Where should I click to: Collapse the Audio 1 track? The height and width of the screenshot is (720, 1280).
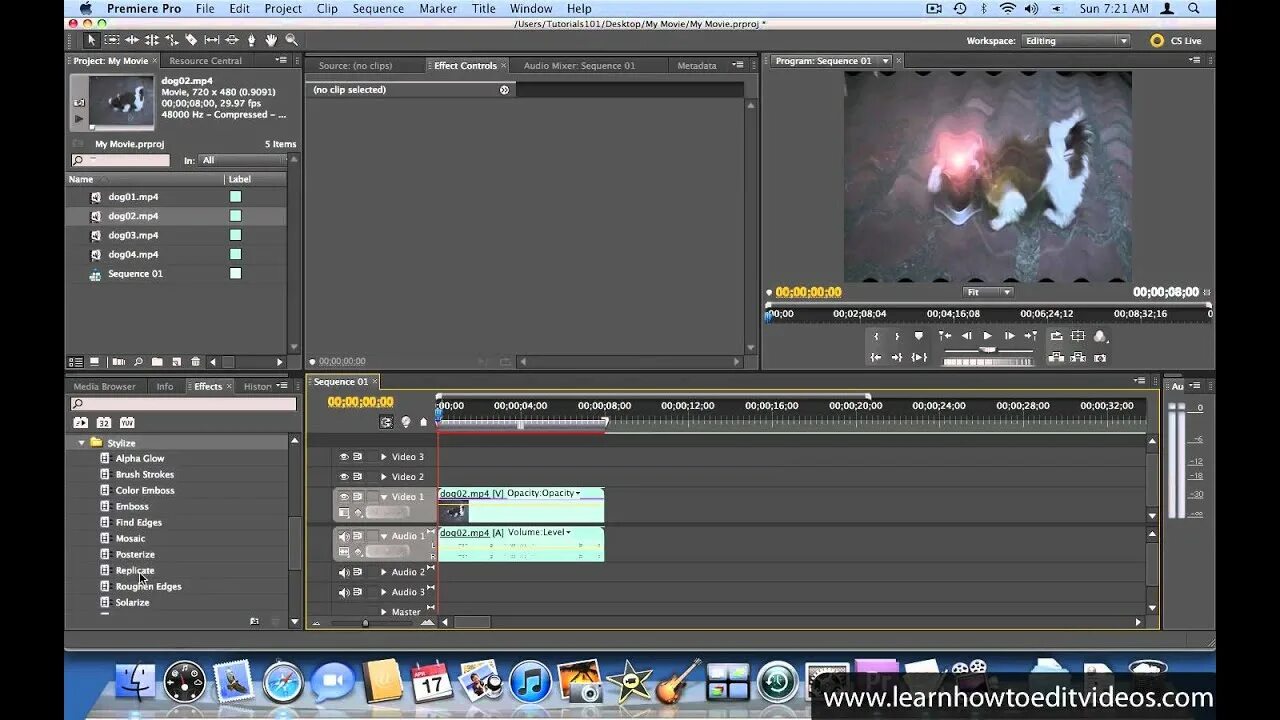tap(383, 536)
